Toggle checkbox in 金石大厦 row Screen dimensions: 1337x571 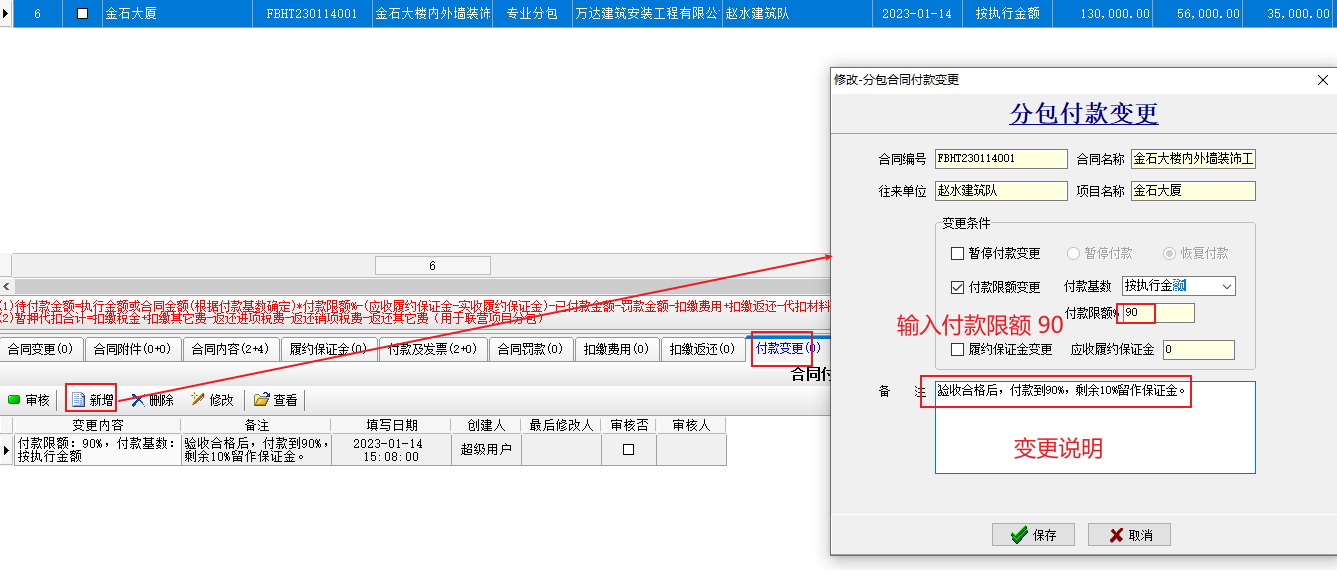click(x=83, y=14)
